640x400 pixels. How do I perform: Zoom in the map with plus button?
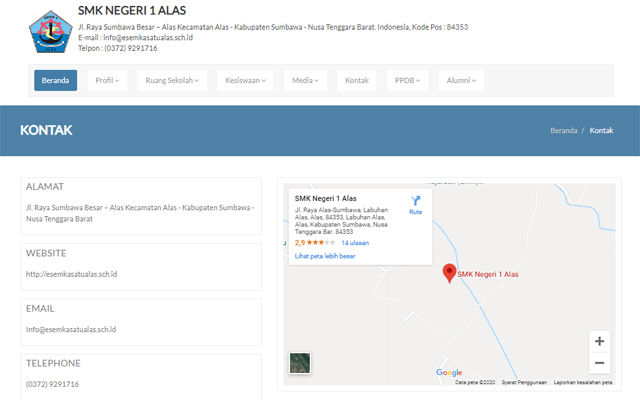tap(599, 341)
